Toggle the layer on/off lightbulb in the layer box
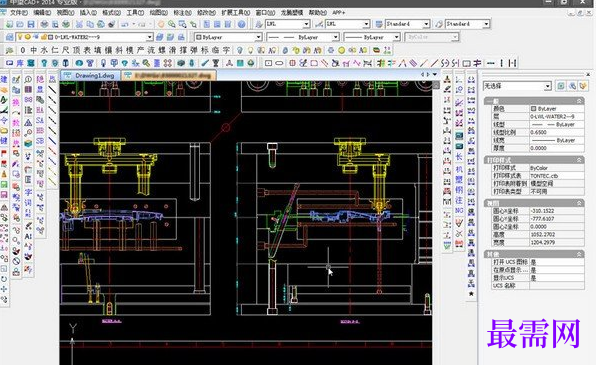This screenshot has width=599, height=365. click(x=20, y=37)
